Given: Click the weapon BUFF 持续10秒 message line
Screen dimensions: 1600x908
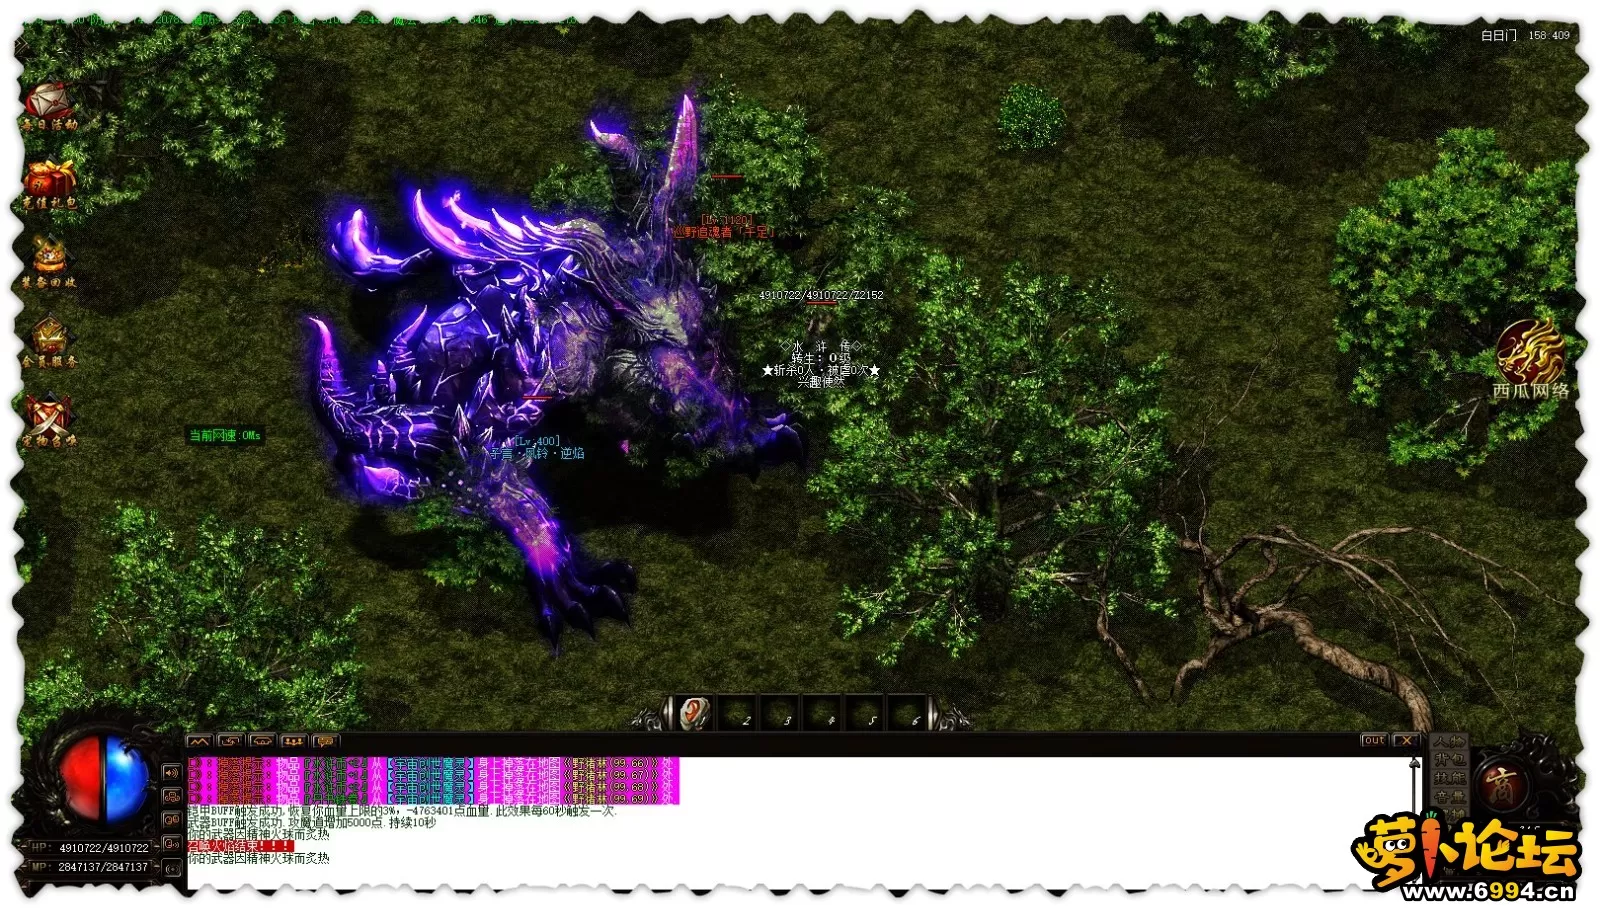Looking at the screenshot, I should (312, 823).
